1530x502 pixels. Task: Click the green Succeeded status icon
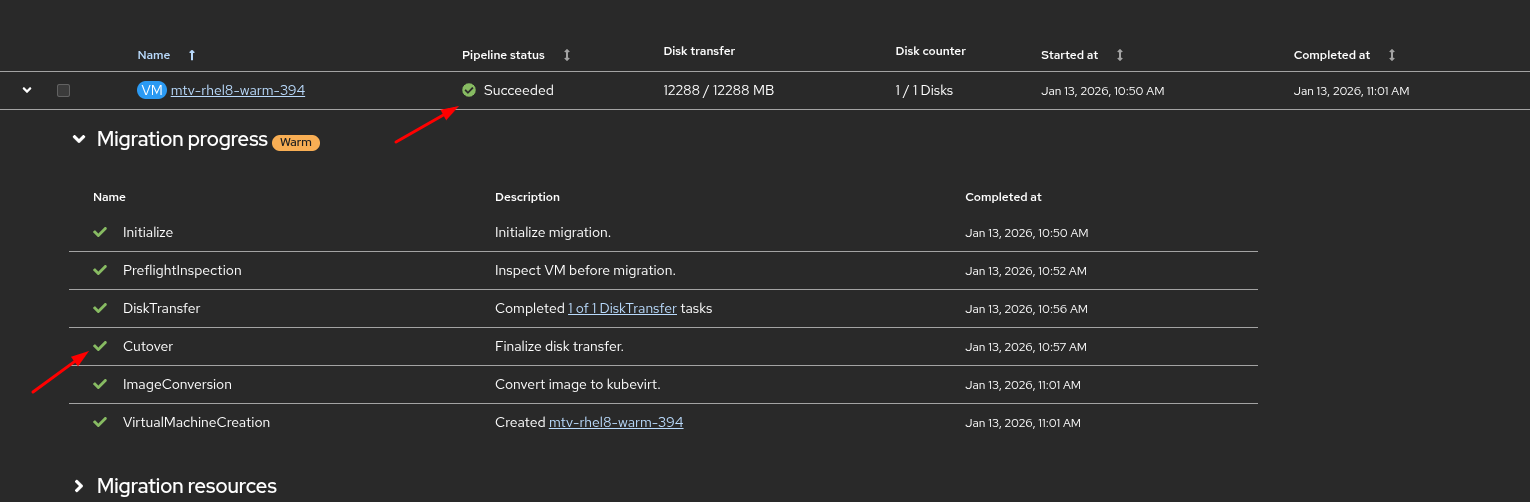(x=469, y=90)
